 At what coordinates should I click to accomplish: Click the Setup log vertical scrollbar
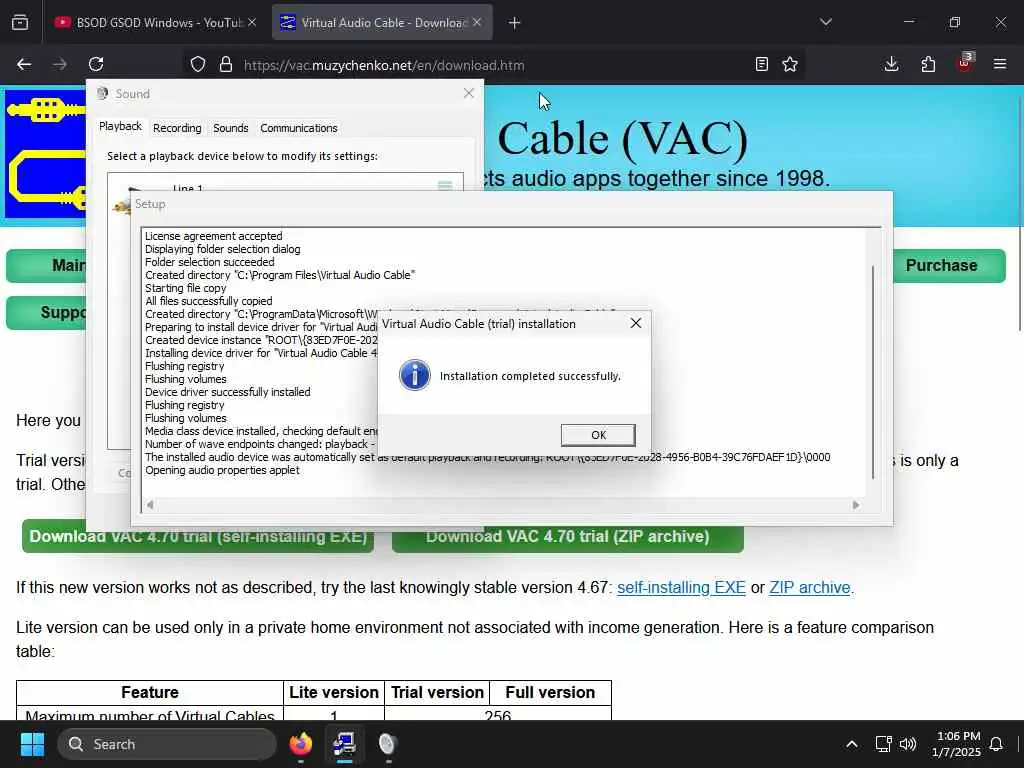click(x=873, y=372)
